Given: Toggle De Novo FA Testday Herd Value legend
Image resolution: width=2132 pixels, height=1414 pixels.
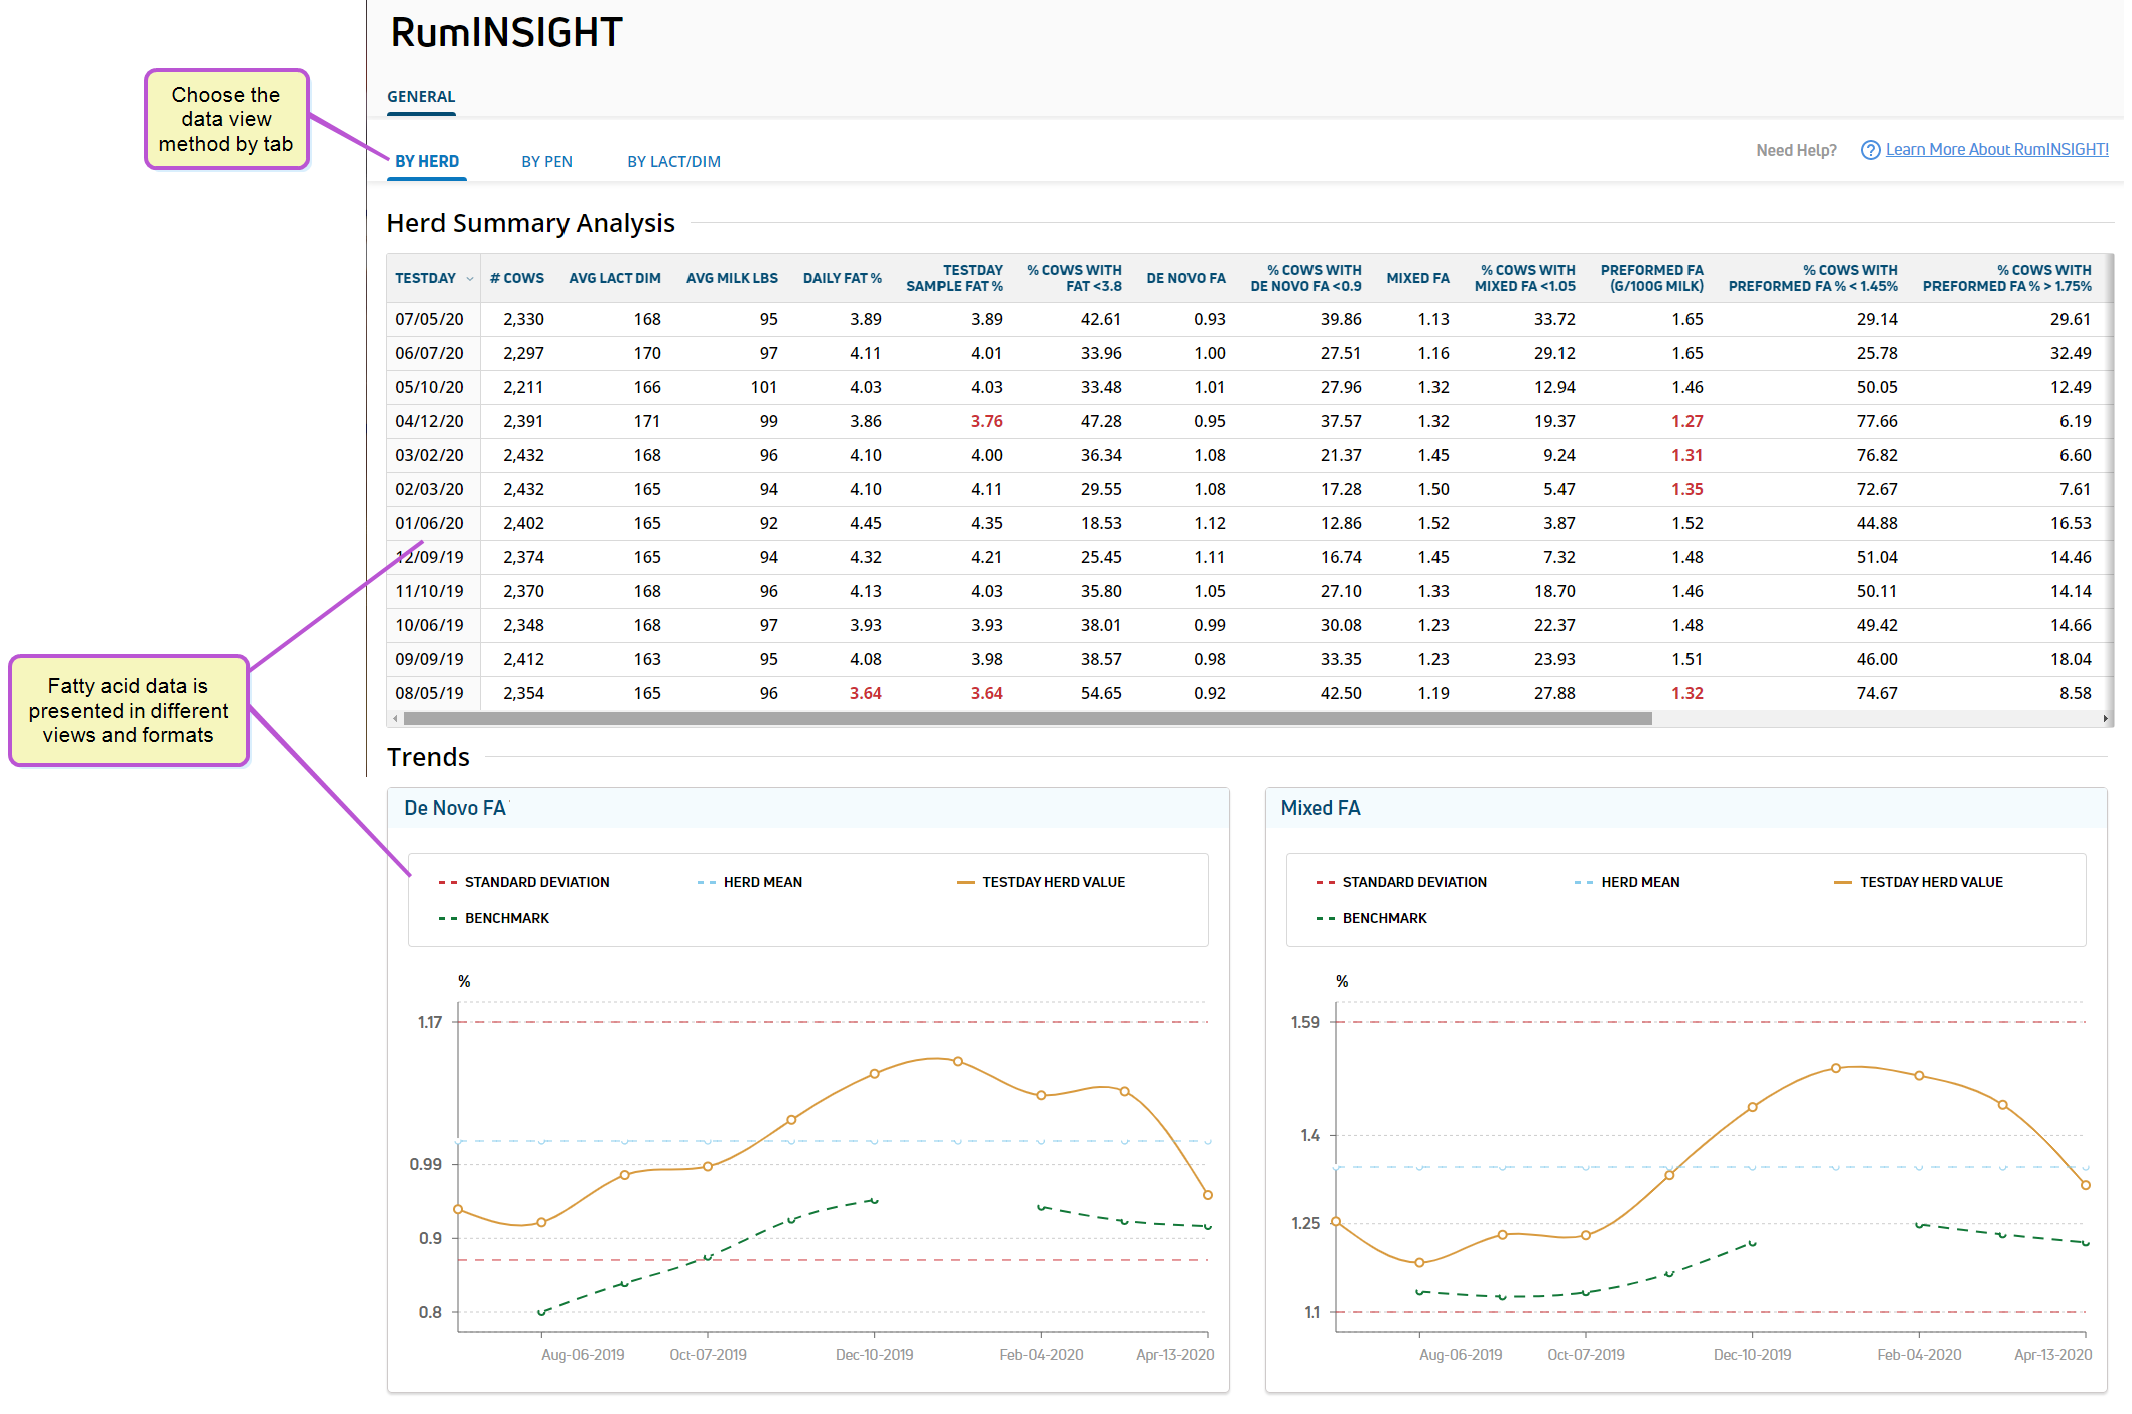Looking at the screenshot, I should coord(1041,882).
